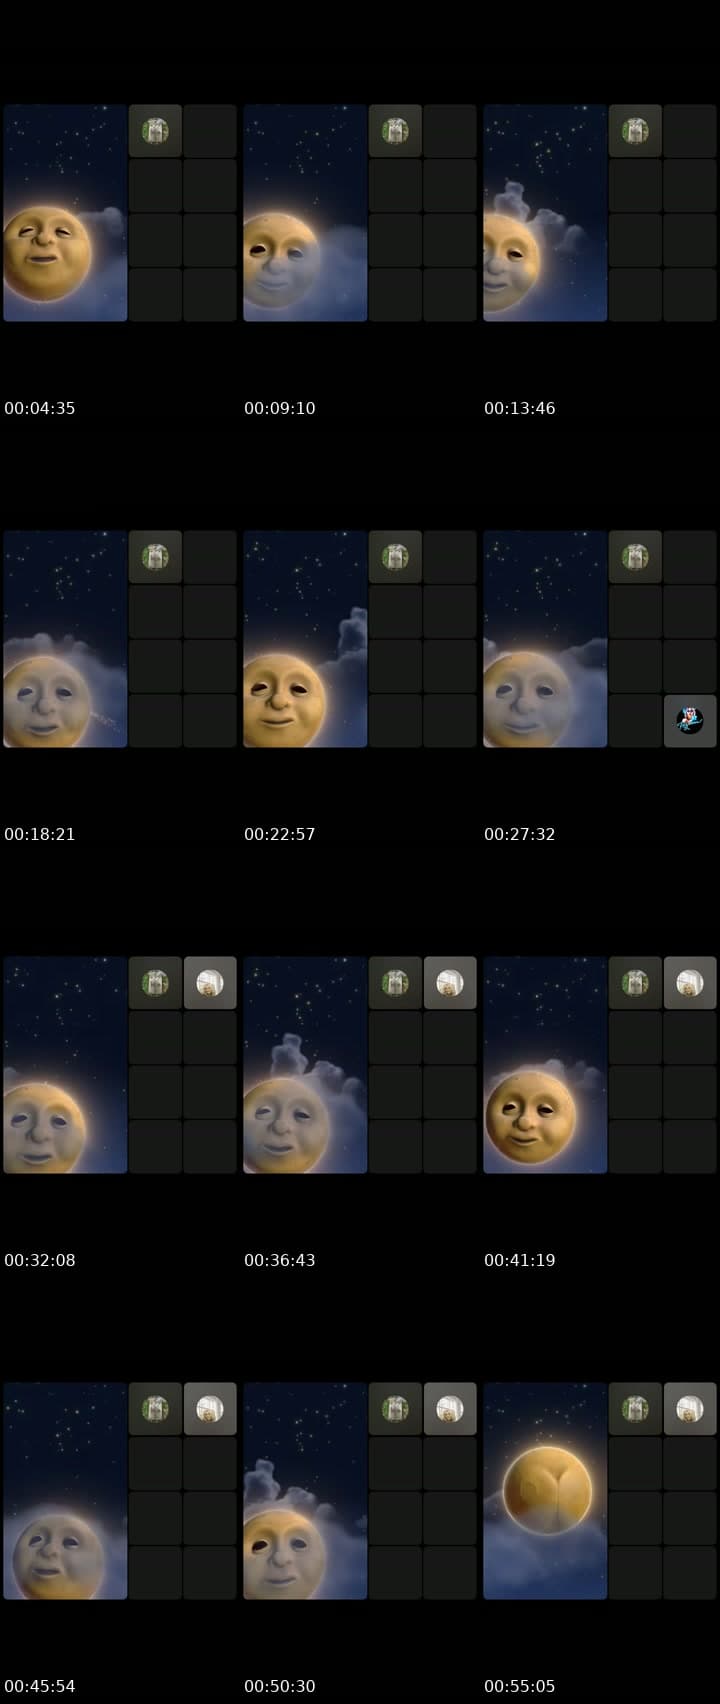Select the green-ringed avatar in the 00:04:35 frame
The height and width of the screenshot is (1704, 720).
[x=155, y=131]
